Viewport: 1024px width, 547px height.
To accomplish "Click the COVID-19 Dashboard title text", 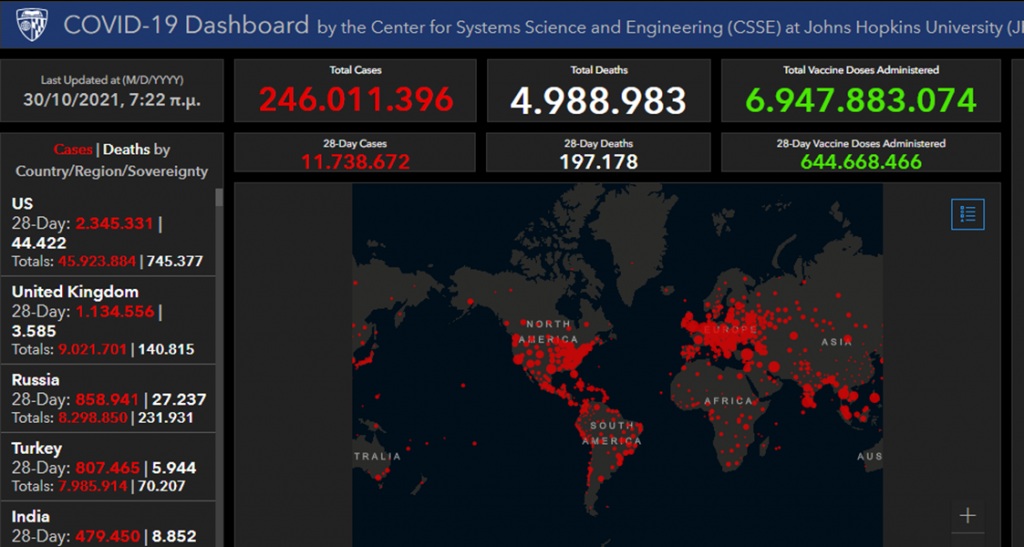I will point(186,25).
